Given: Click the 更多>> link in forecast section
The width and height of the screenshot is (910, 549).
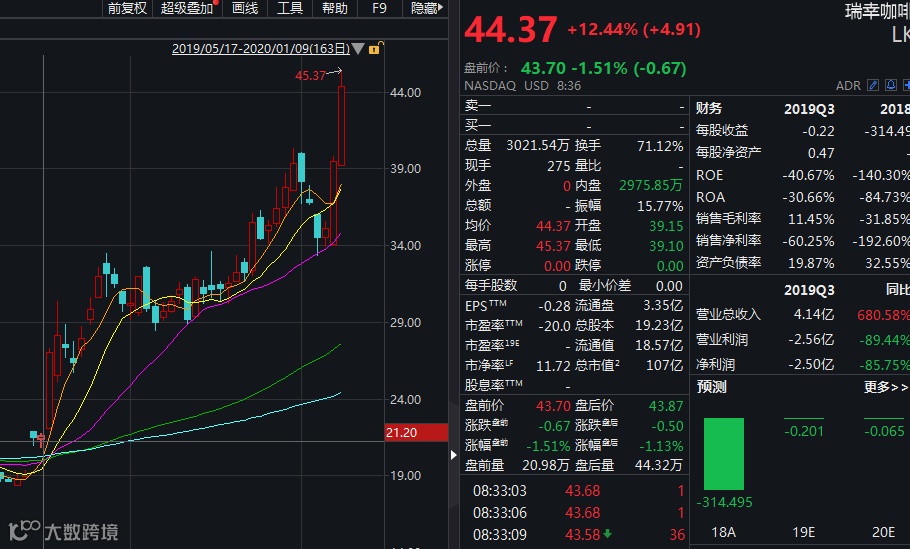Looking at the screenshot, I should [886, 387].
